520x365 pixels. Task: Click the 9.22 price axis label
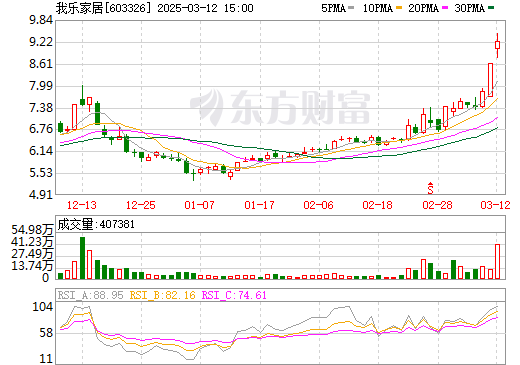[x=41, y=42]
